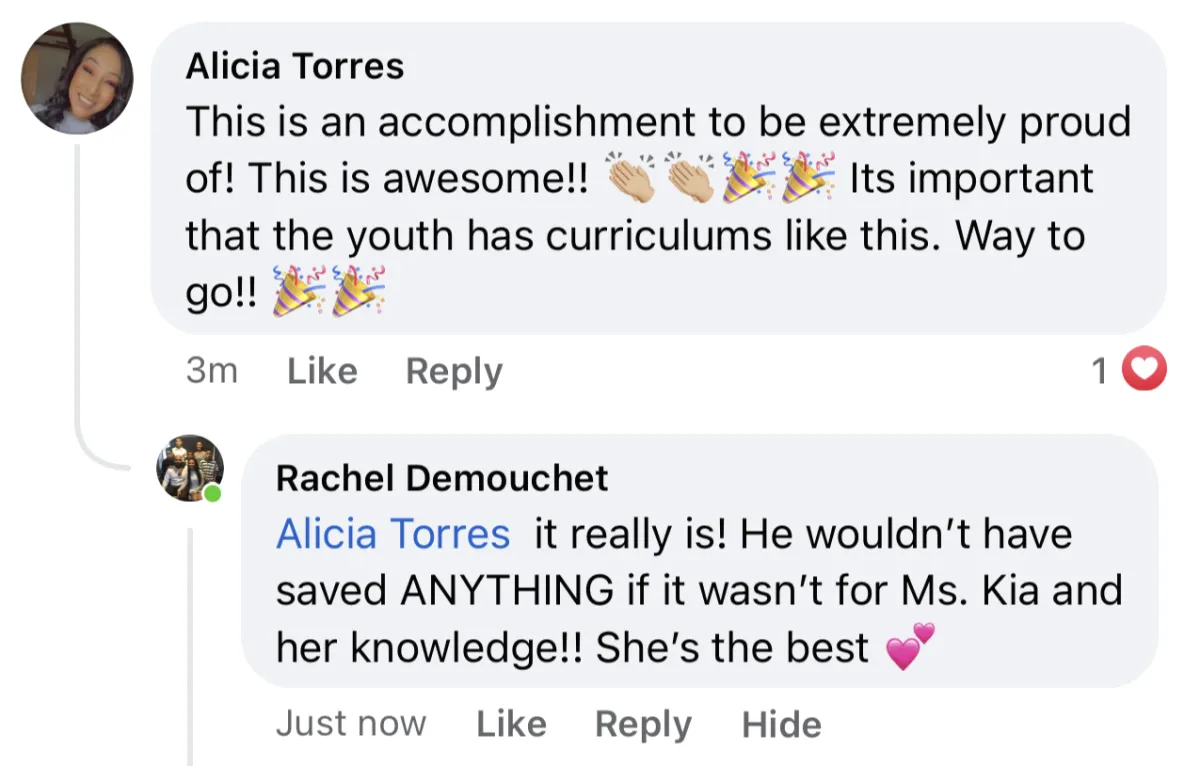Hide Rachel Demouchet's reply
Viewport: 1200px width, 766px height.
[781, 724]
